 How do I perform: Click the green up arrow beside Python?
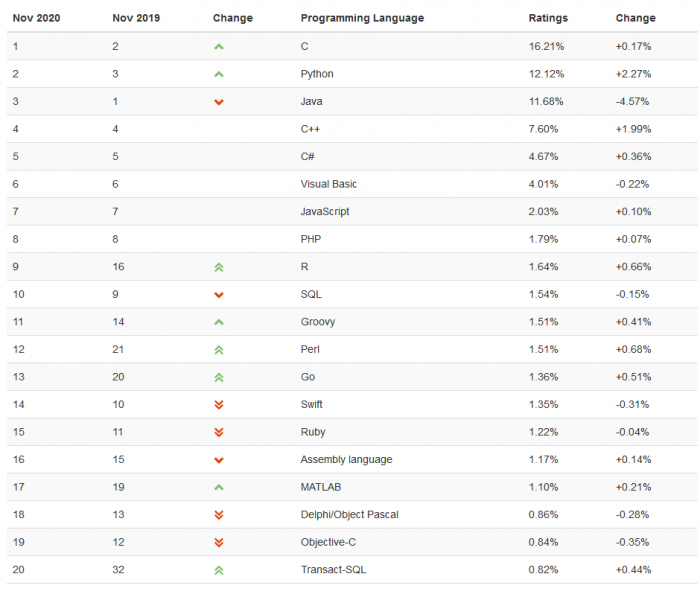(218, 74)
